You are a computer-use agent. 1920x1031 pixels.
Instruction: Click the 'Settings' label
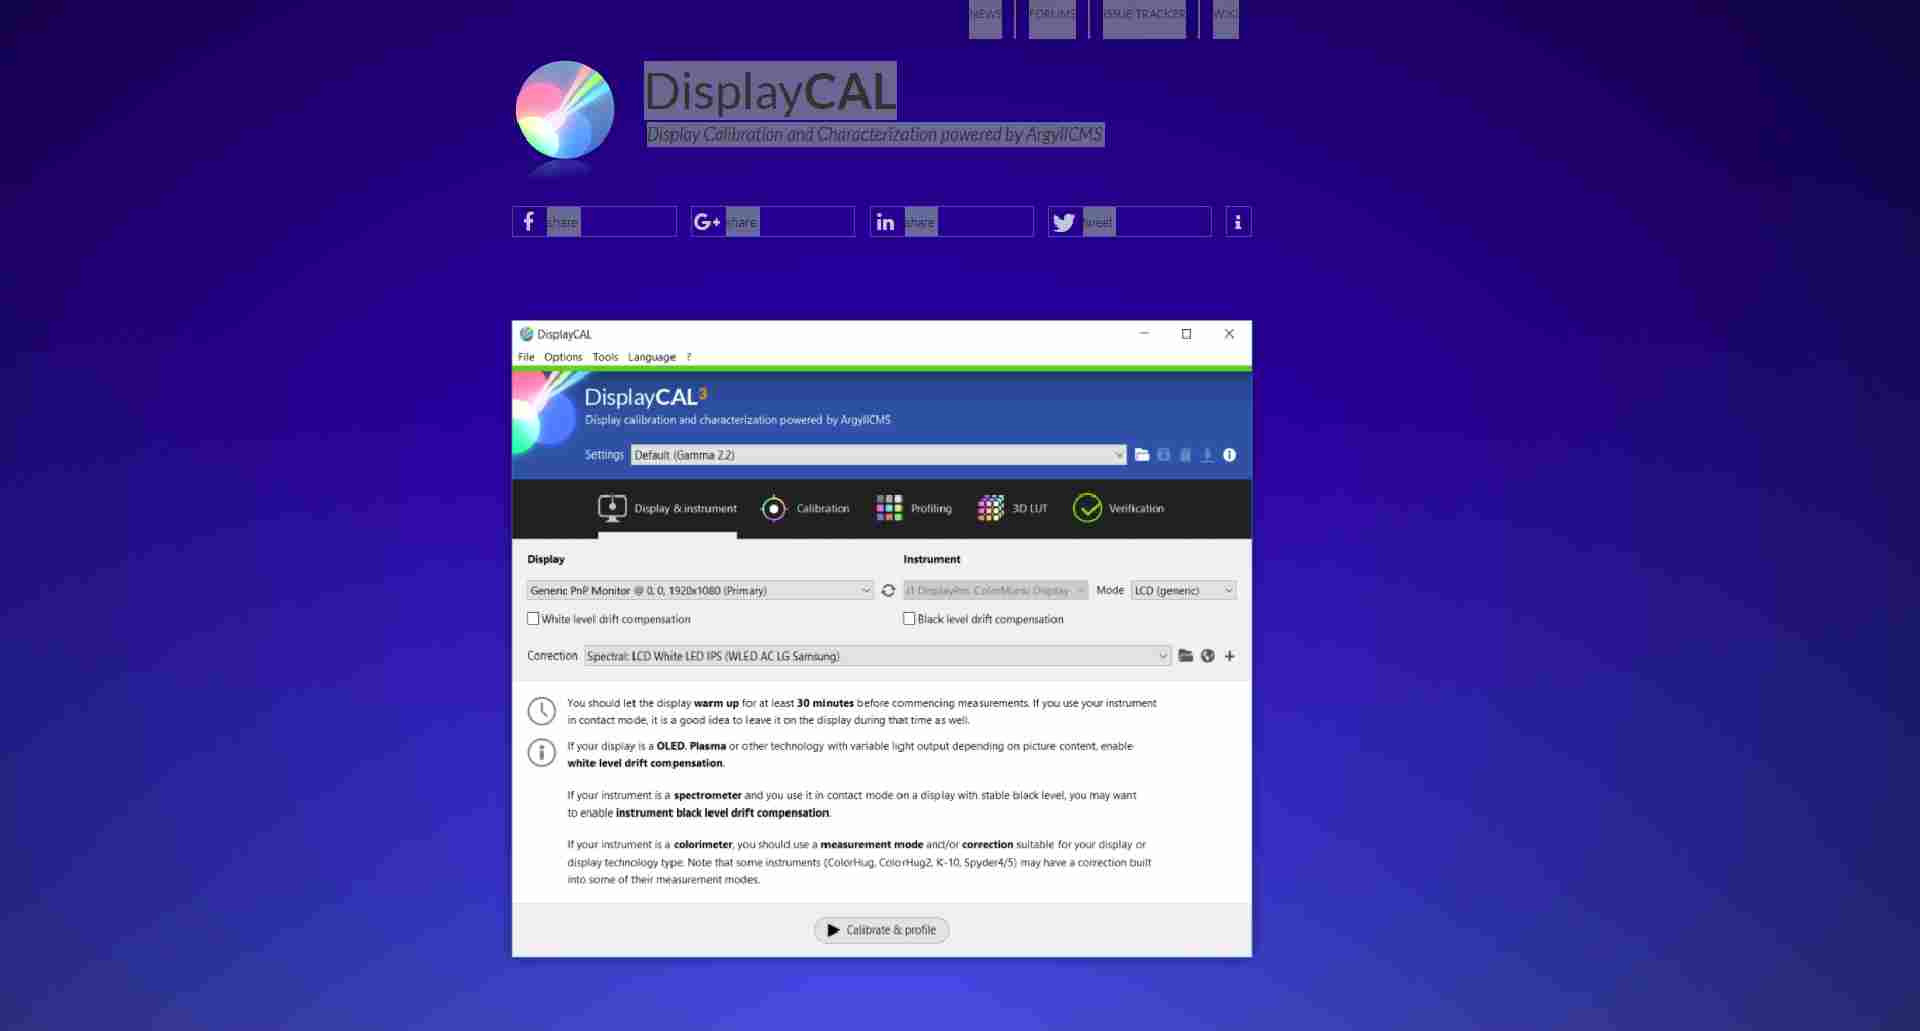coord(604,455)
